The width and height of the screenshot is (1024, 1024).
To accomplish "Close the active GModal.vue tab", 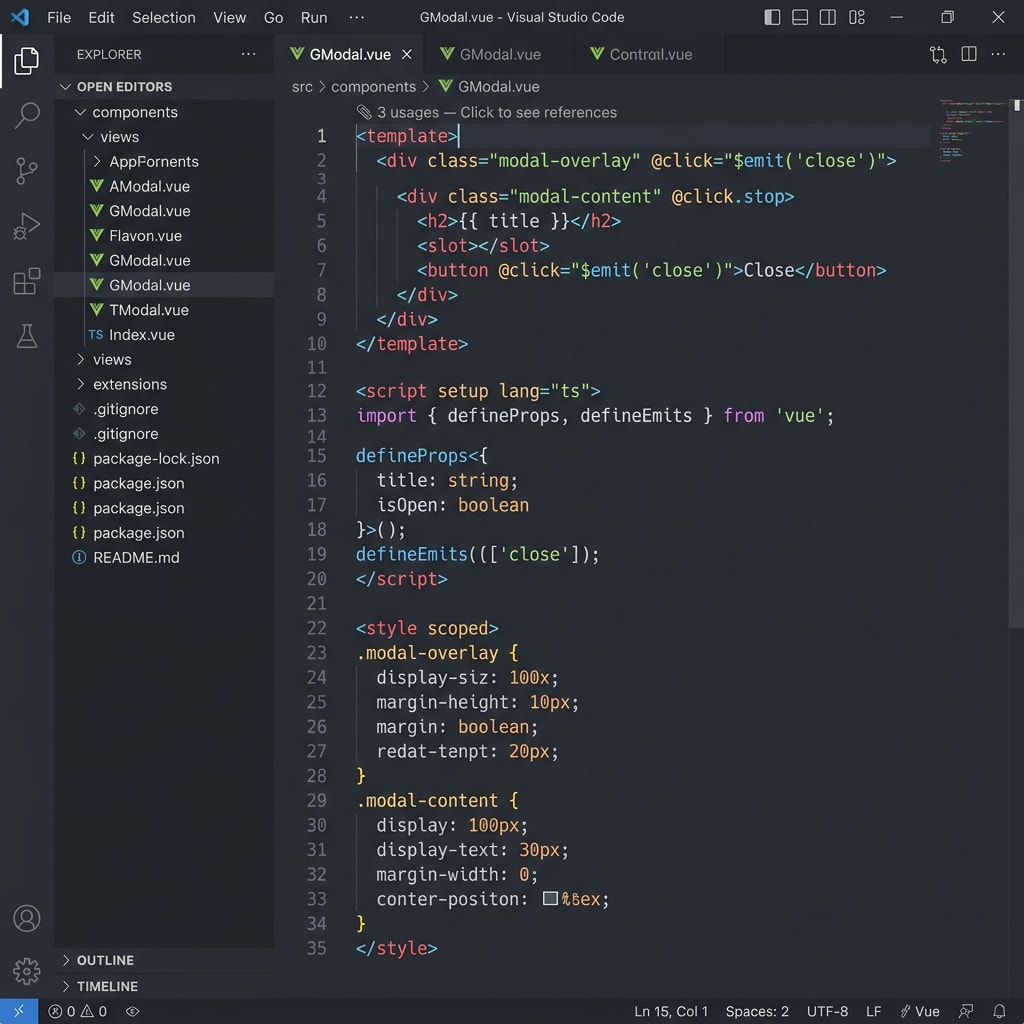I will (406, 54).
